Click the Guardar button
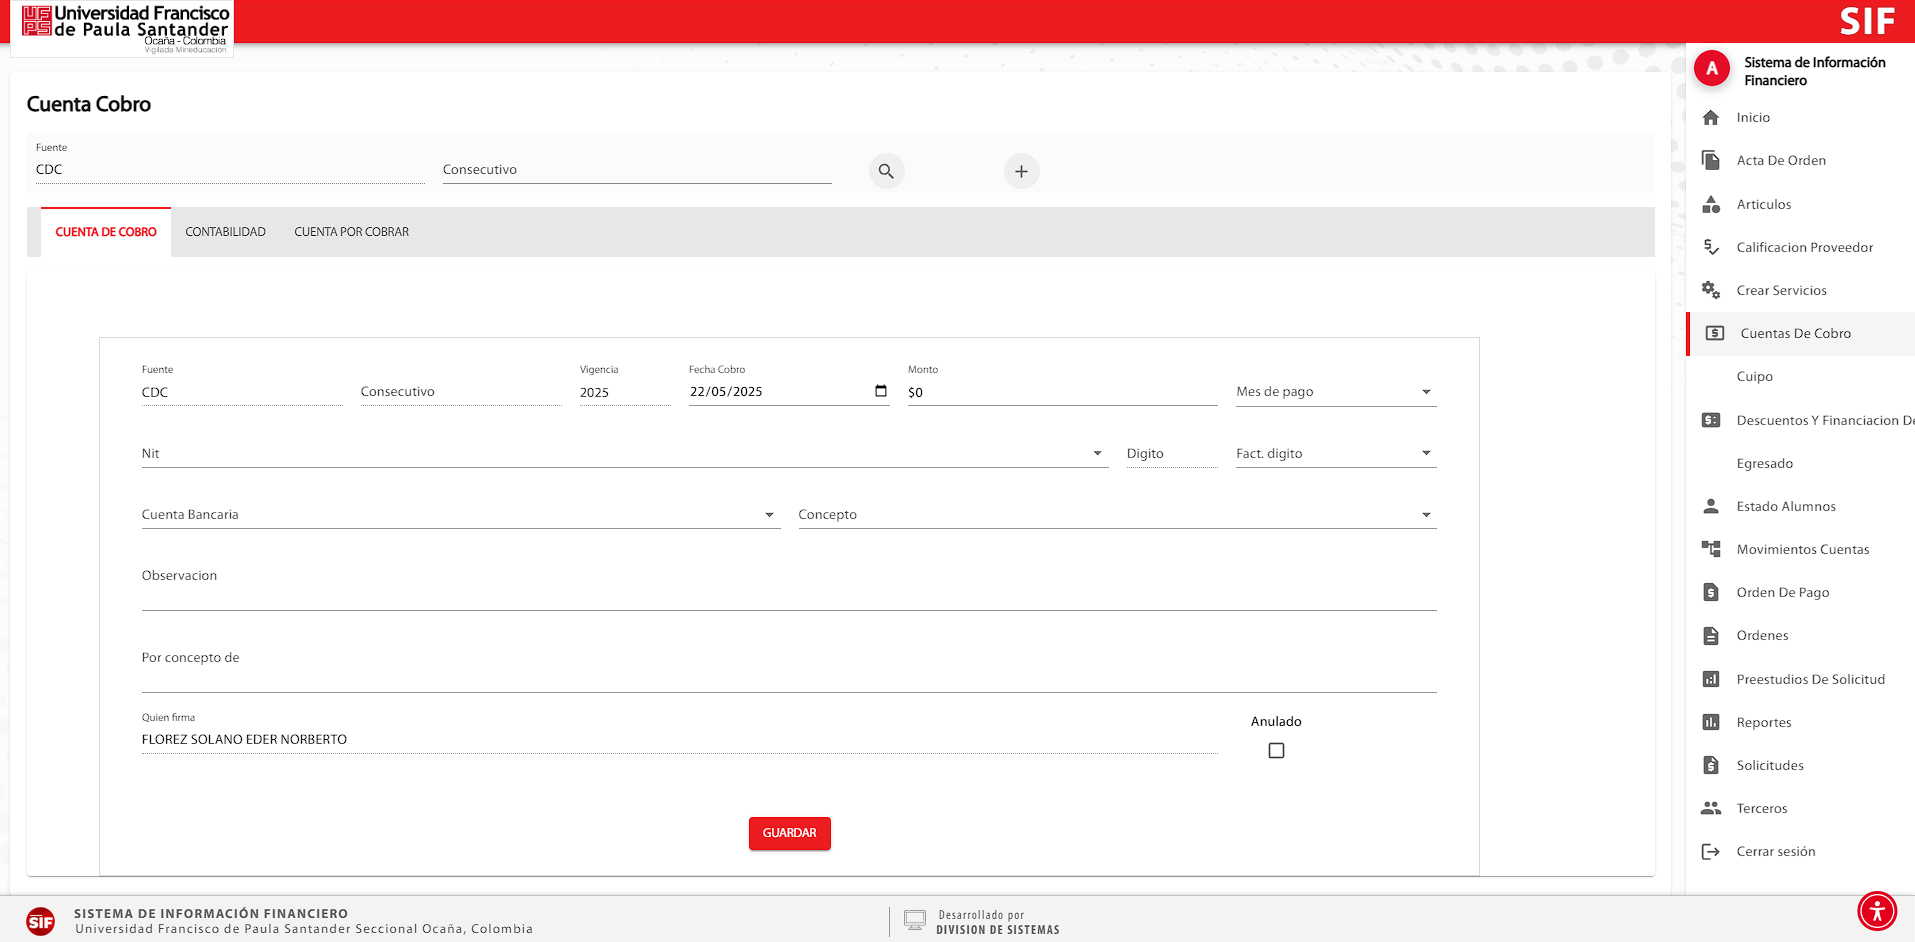The image size is (1915, 942). 789,833
